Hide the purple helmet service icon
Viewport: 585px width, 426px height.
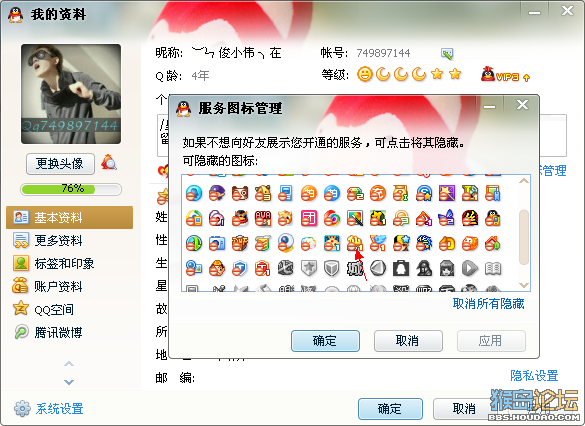click(217, 193)
